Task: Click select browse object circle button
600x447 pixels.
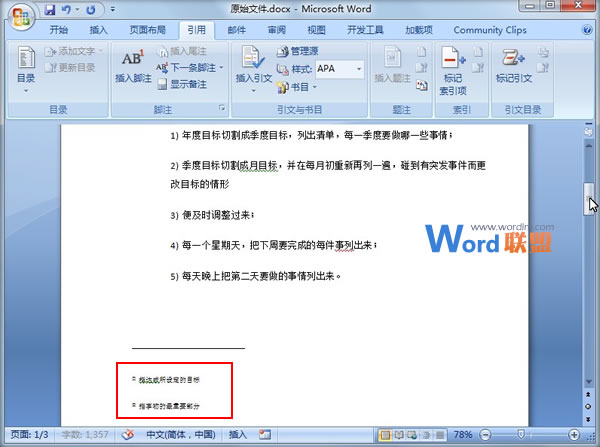Action: 589,406
